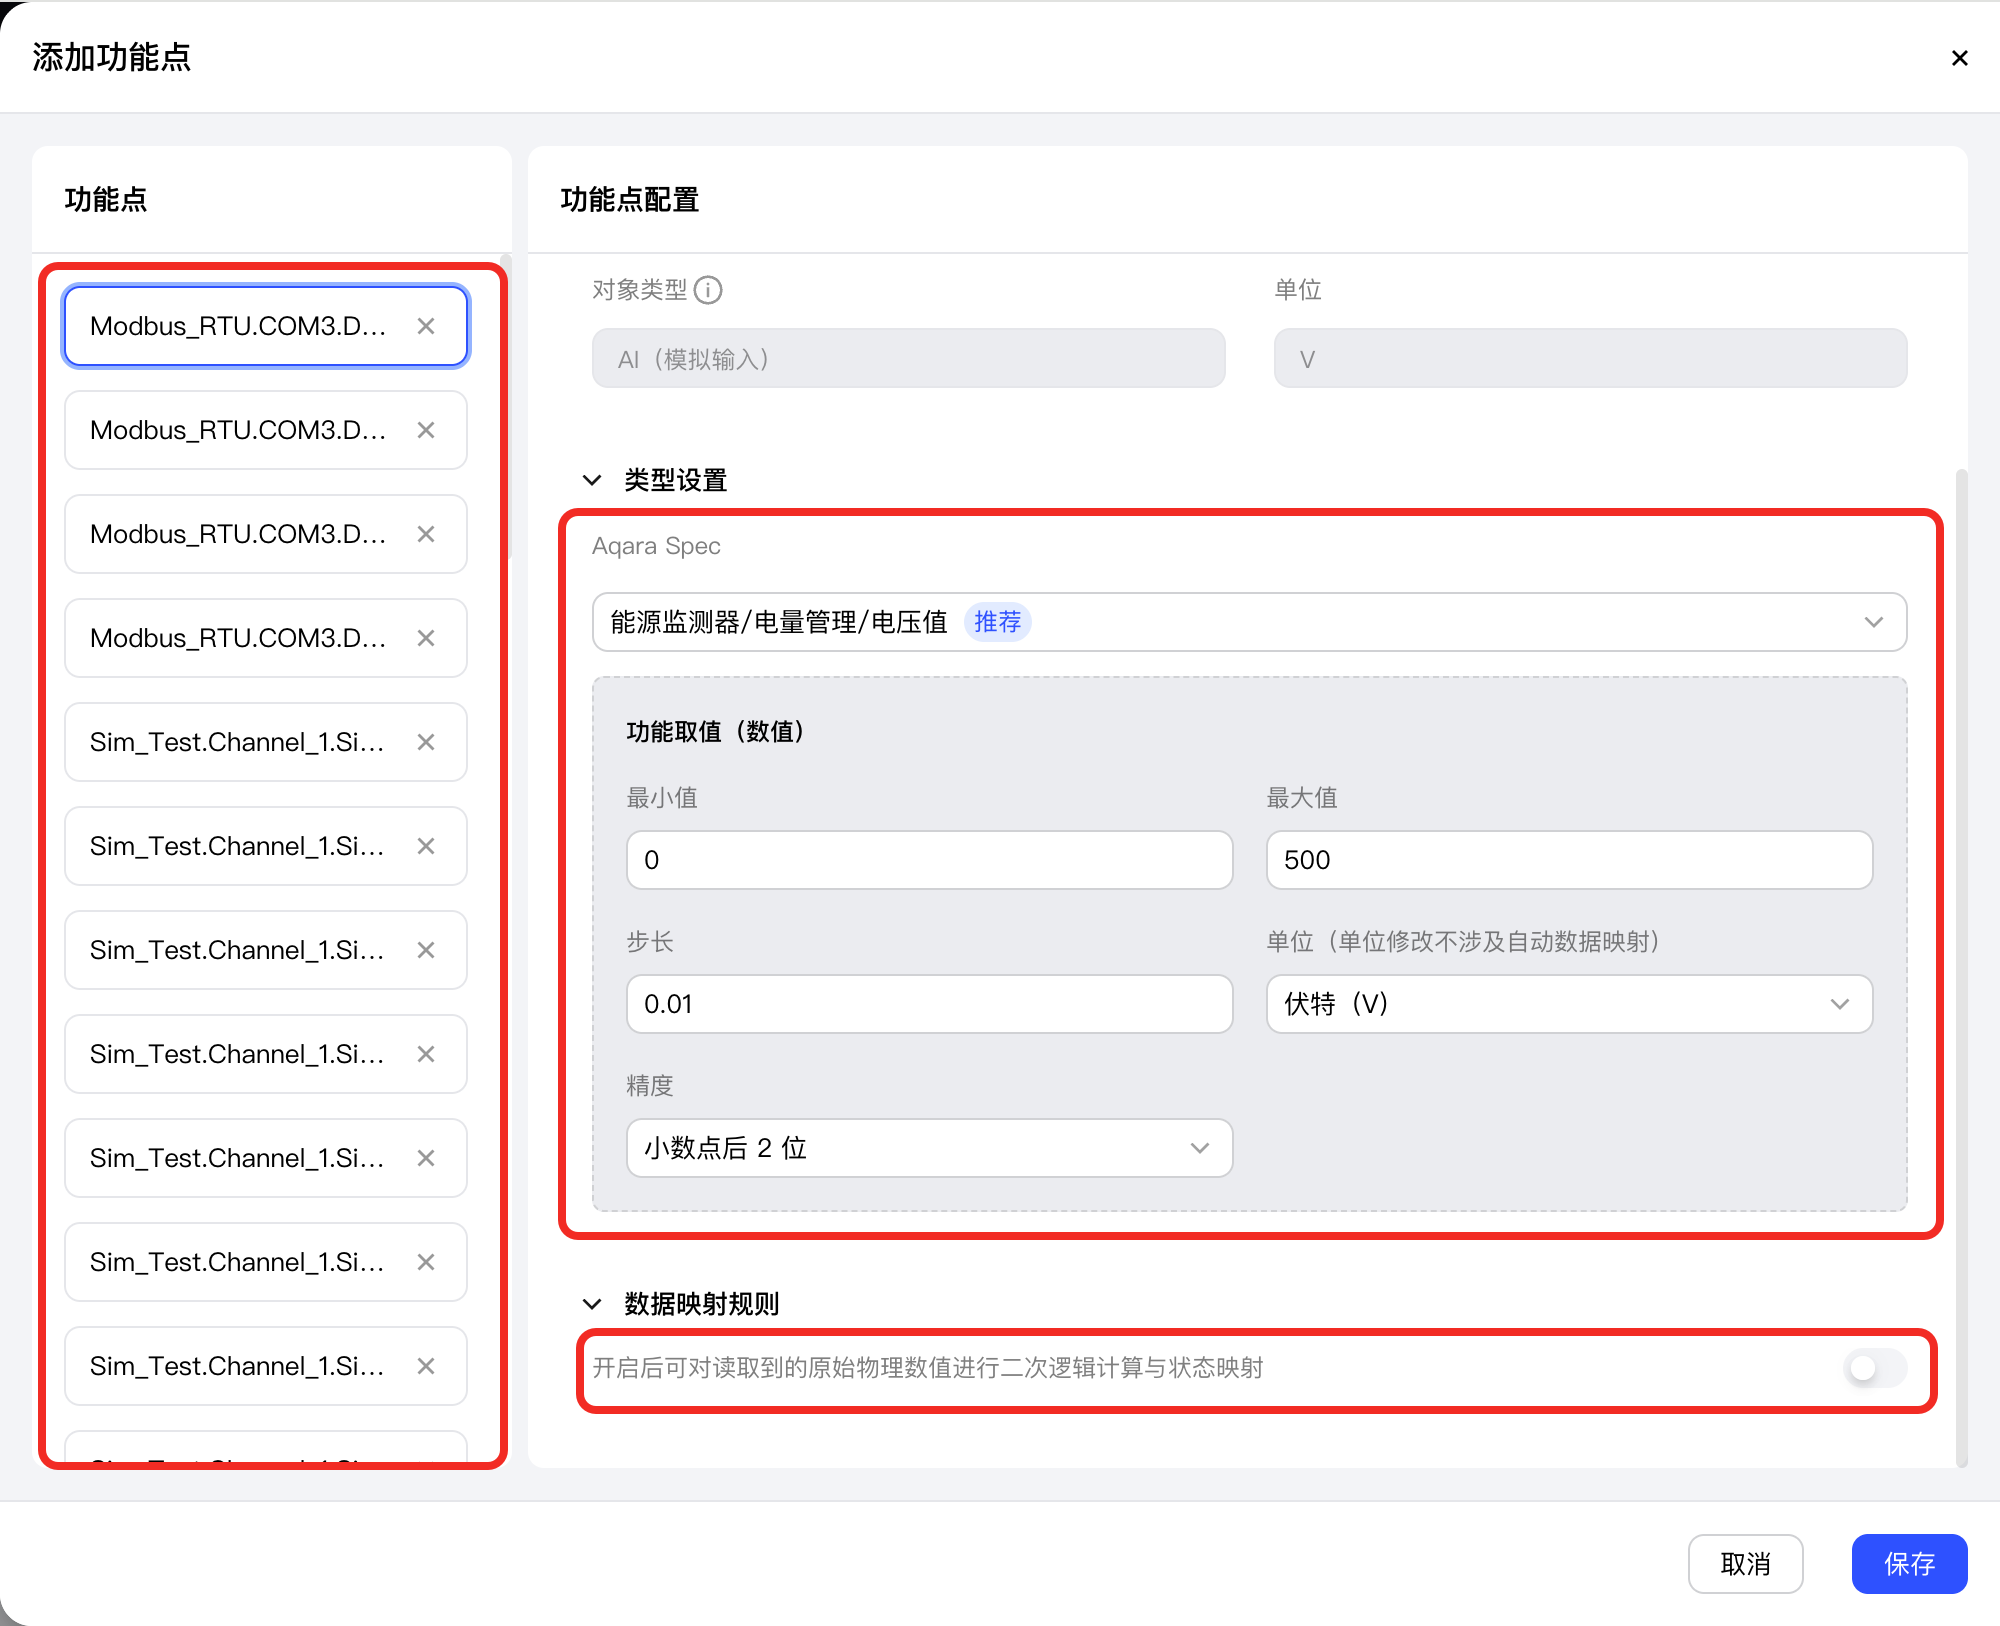Close the 添加功能点 dialog with the X icon
The image size is (2000, 1626).
[x=1959, y=58]
